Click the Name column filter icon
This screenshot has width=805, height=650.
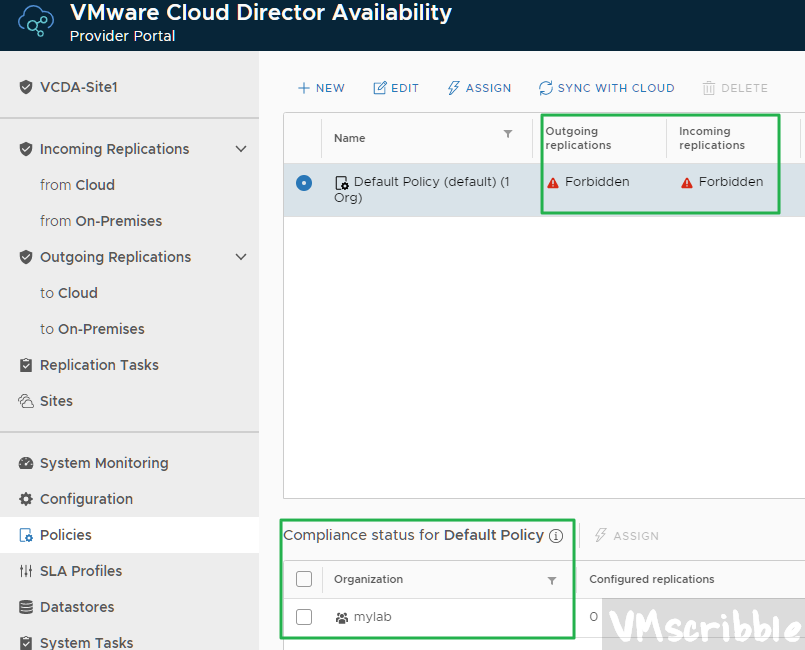(508, 134)
